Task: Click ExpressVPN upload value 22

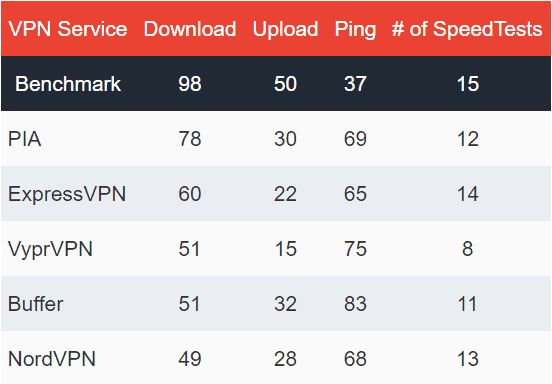Action: click(285, 194)
